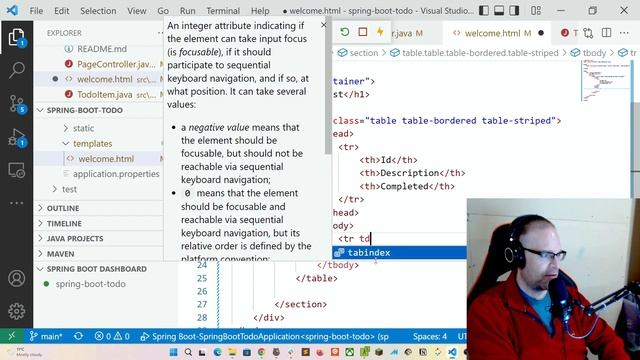Viewport: 640px width, 360px height.
Task: Toggle the primary side bar
Action: click(484, 11)
